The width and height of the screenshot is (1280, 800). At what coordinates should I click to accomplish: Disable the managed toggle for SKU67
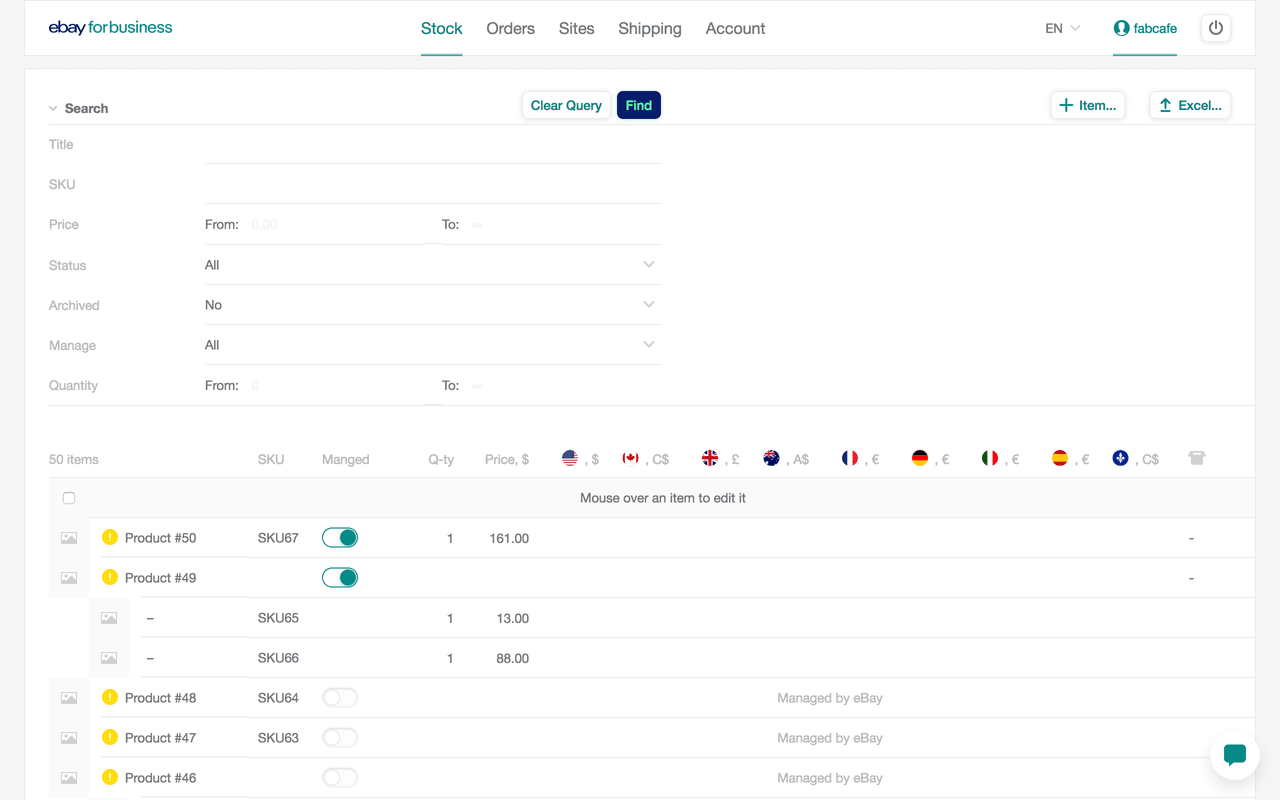[339, 537]
